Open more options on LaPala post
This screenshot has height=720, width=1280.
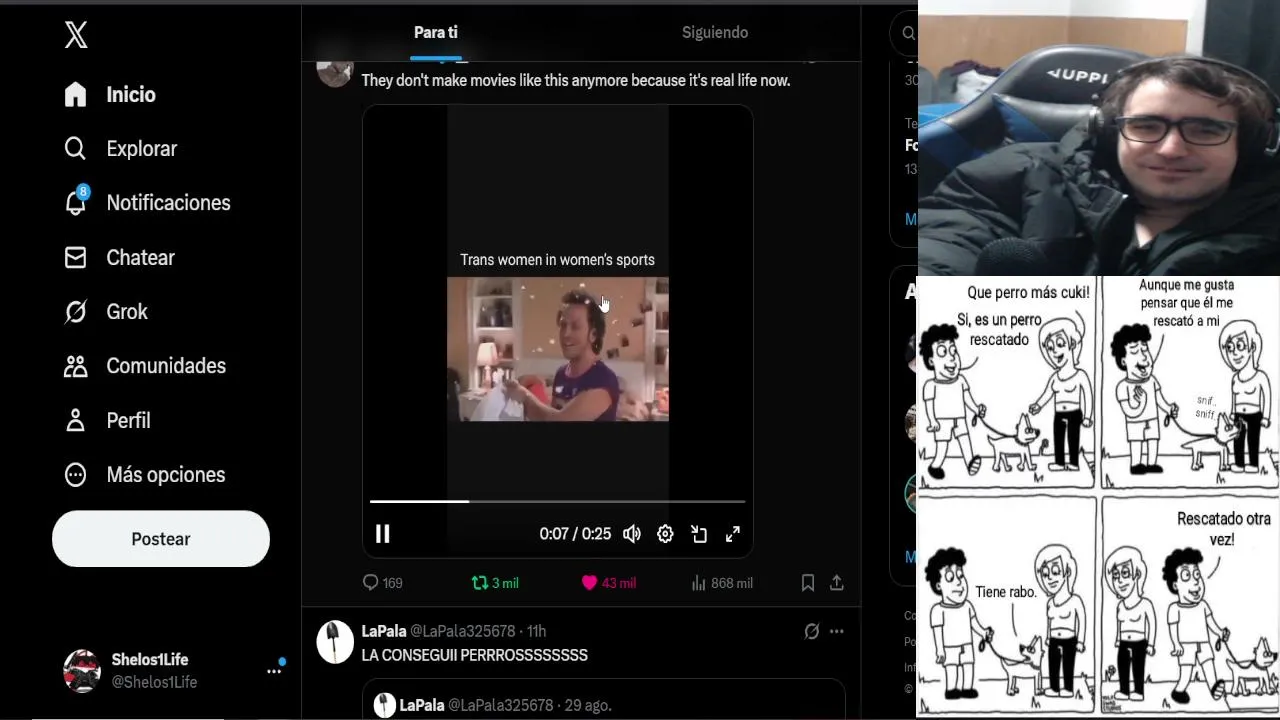(837, 631)
